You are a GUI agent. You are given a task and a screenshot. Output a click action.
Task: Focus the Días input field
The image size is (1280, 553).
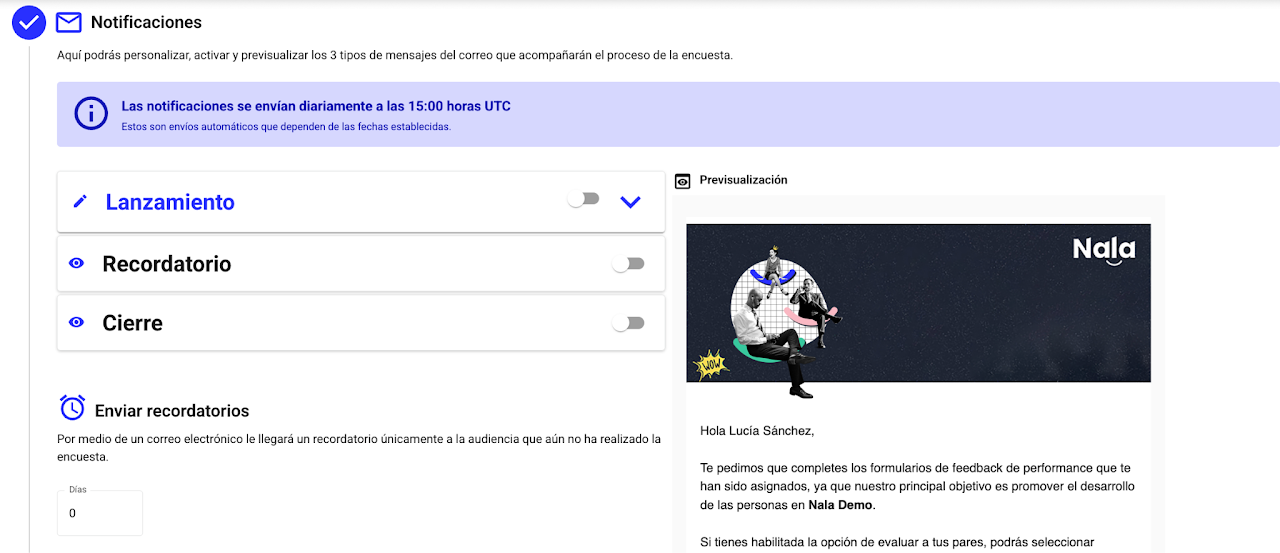point(100,514)
